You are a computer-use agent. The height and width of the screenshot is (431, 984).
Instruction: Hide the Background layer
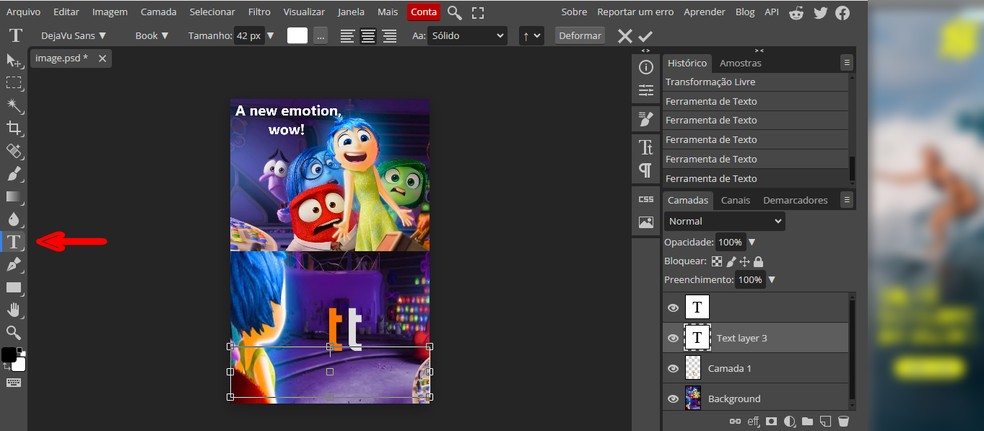pyautogui.click(x=673, y=399)
